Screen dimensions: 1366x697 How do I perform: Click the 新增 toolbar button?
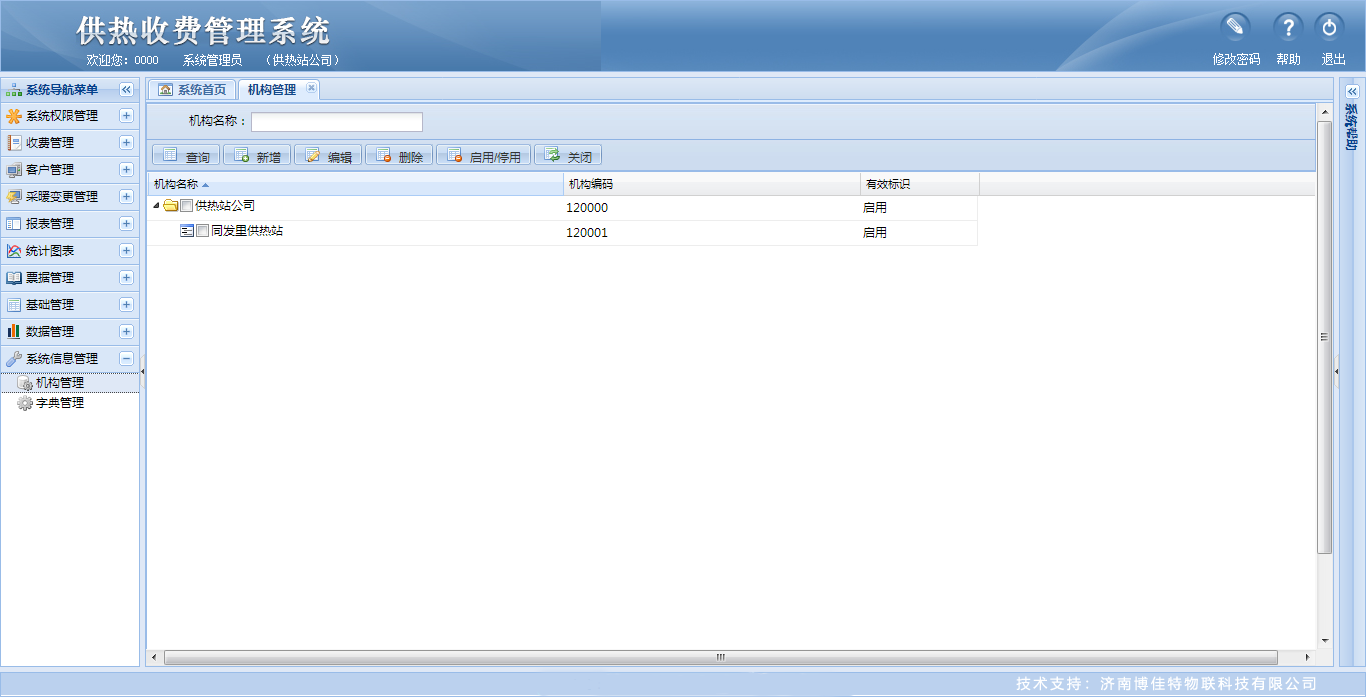point(257,156)
